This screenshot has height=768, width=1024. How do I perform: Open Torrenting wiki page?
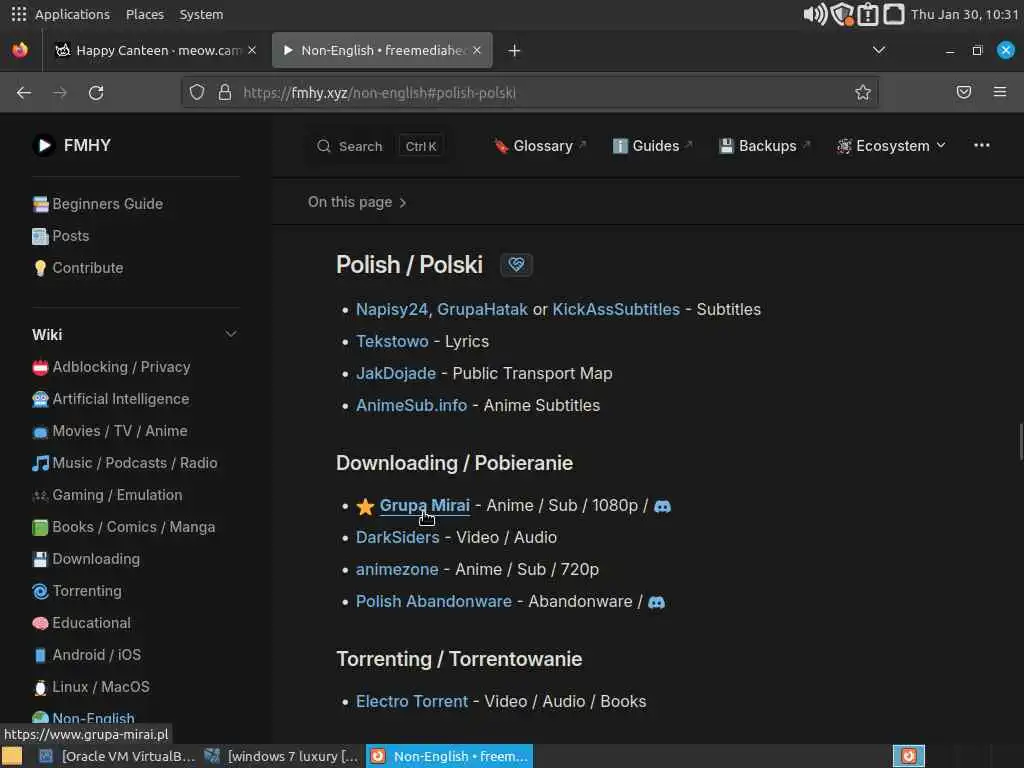click(x=77, y=591)
